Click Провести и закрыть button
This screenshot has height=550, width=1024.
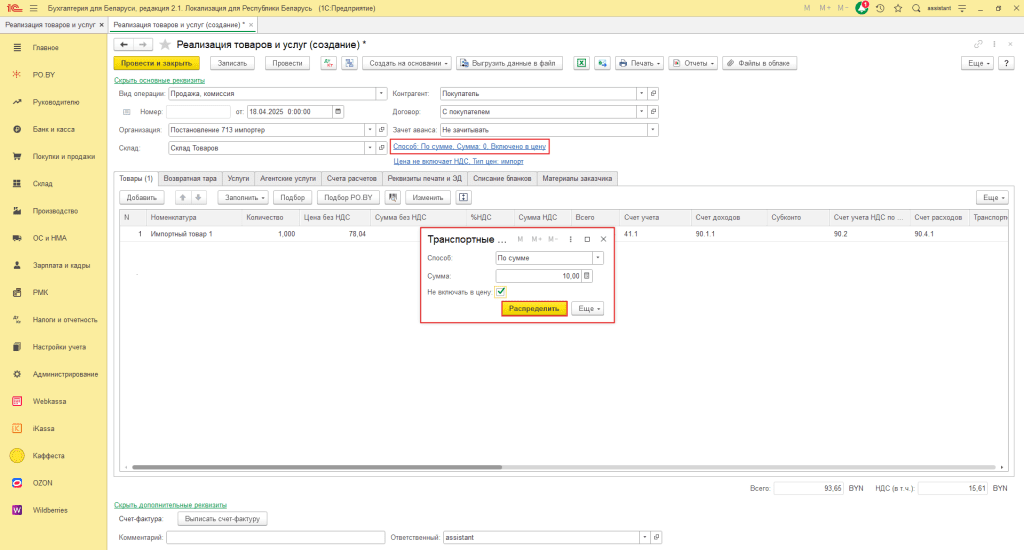pyautogui.click(x=157, y=63)
